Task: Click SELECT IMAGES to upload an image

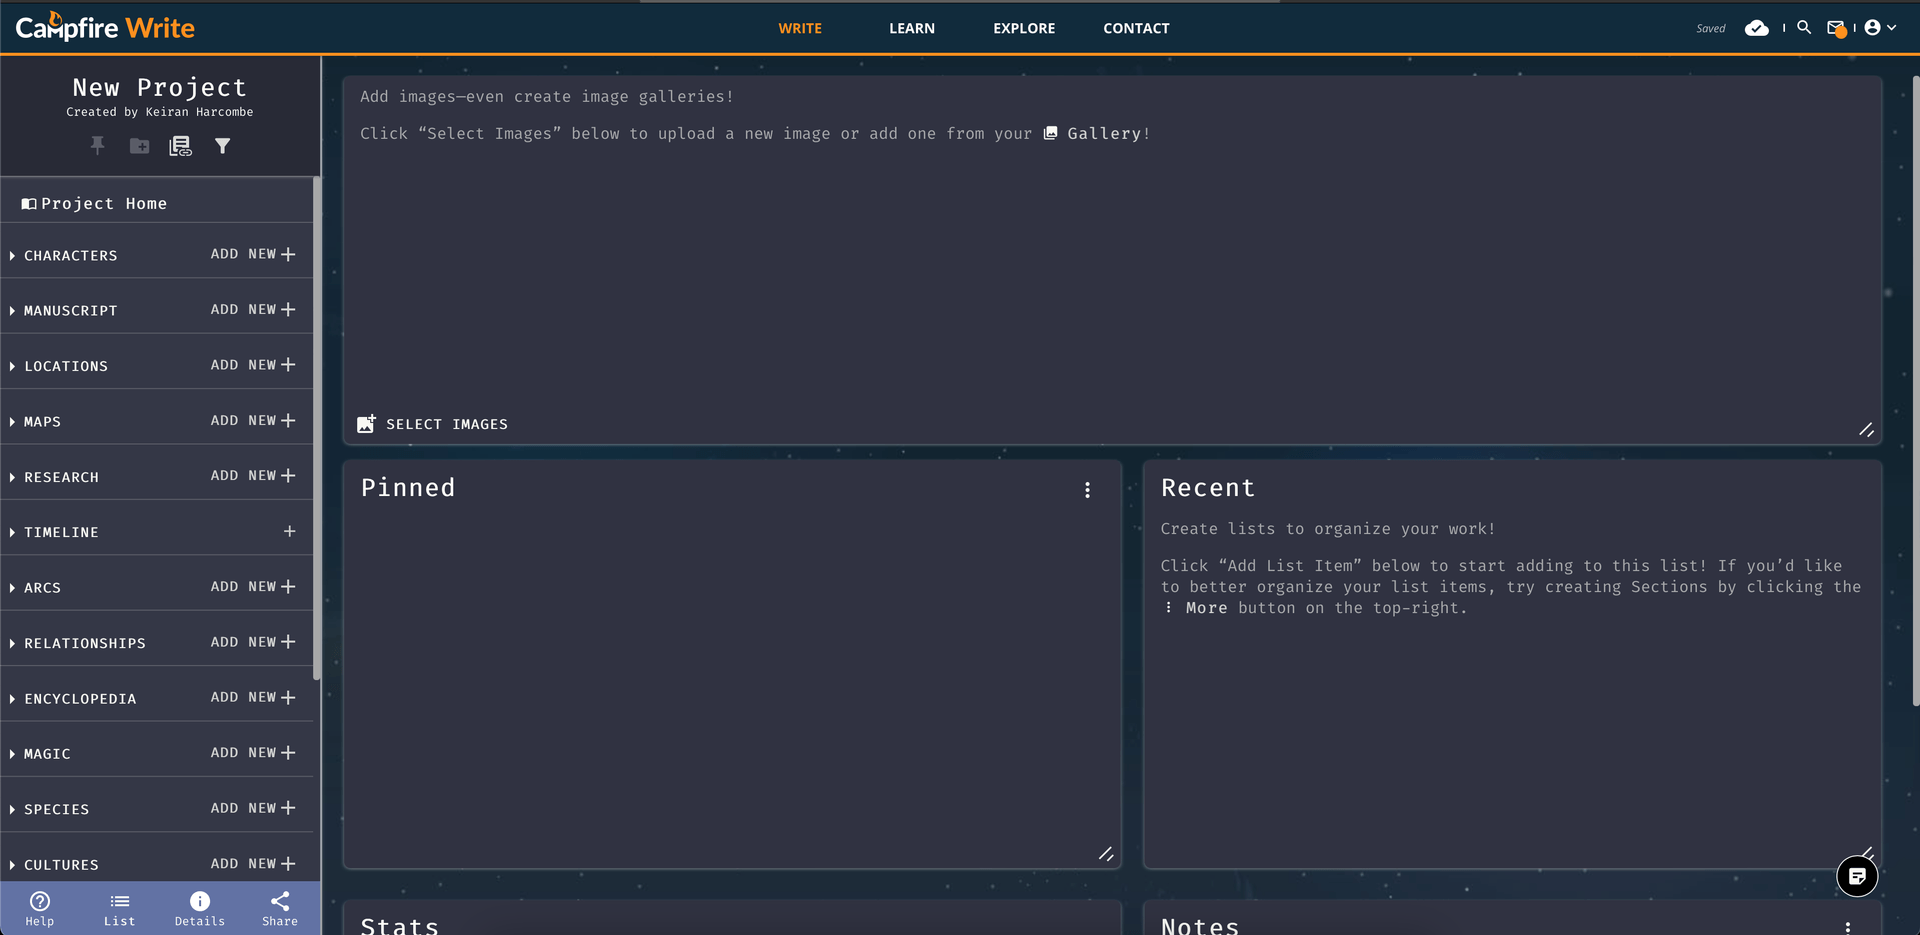Action: coord(432,423)
